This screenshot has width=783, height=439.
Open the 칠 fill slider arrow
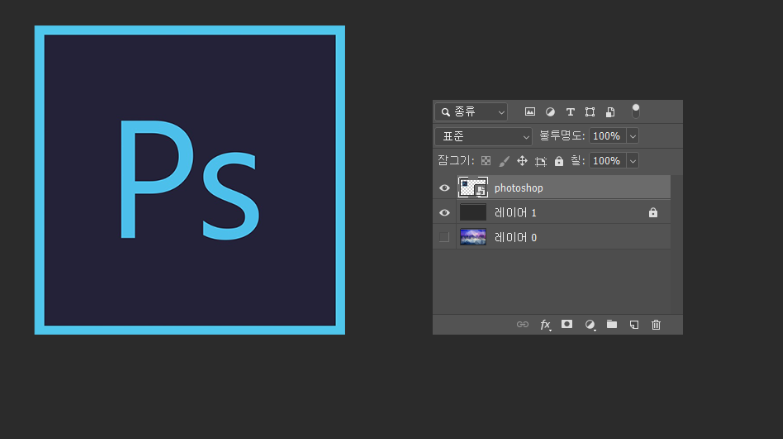click(x=633, y=161)
